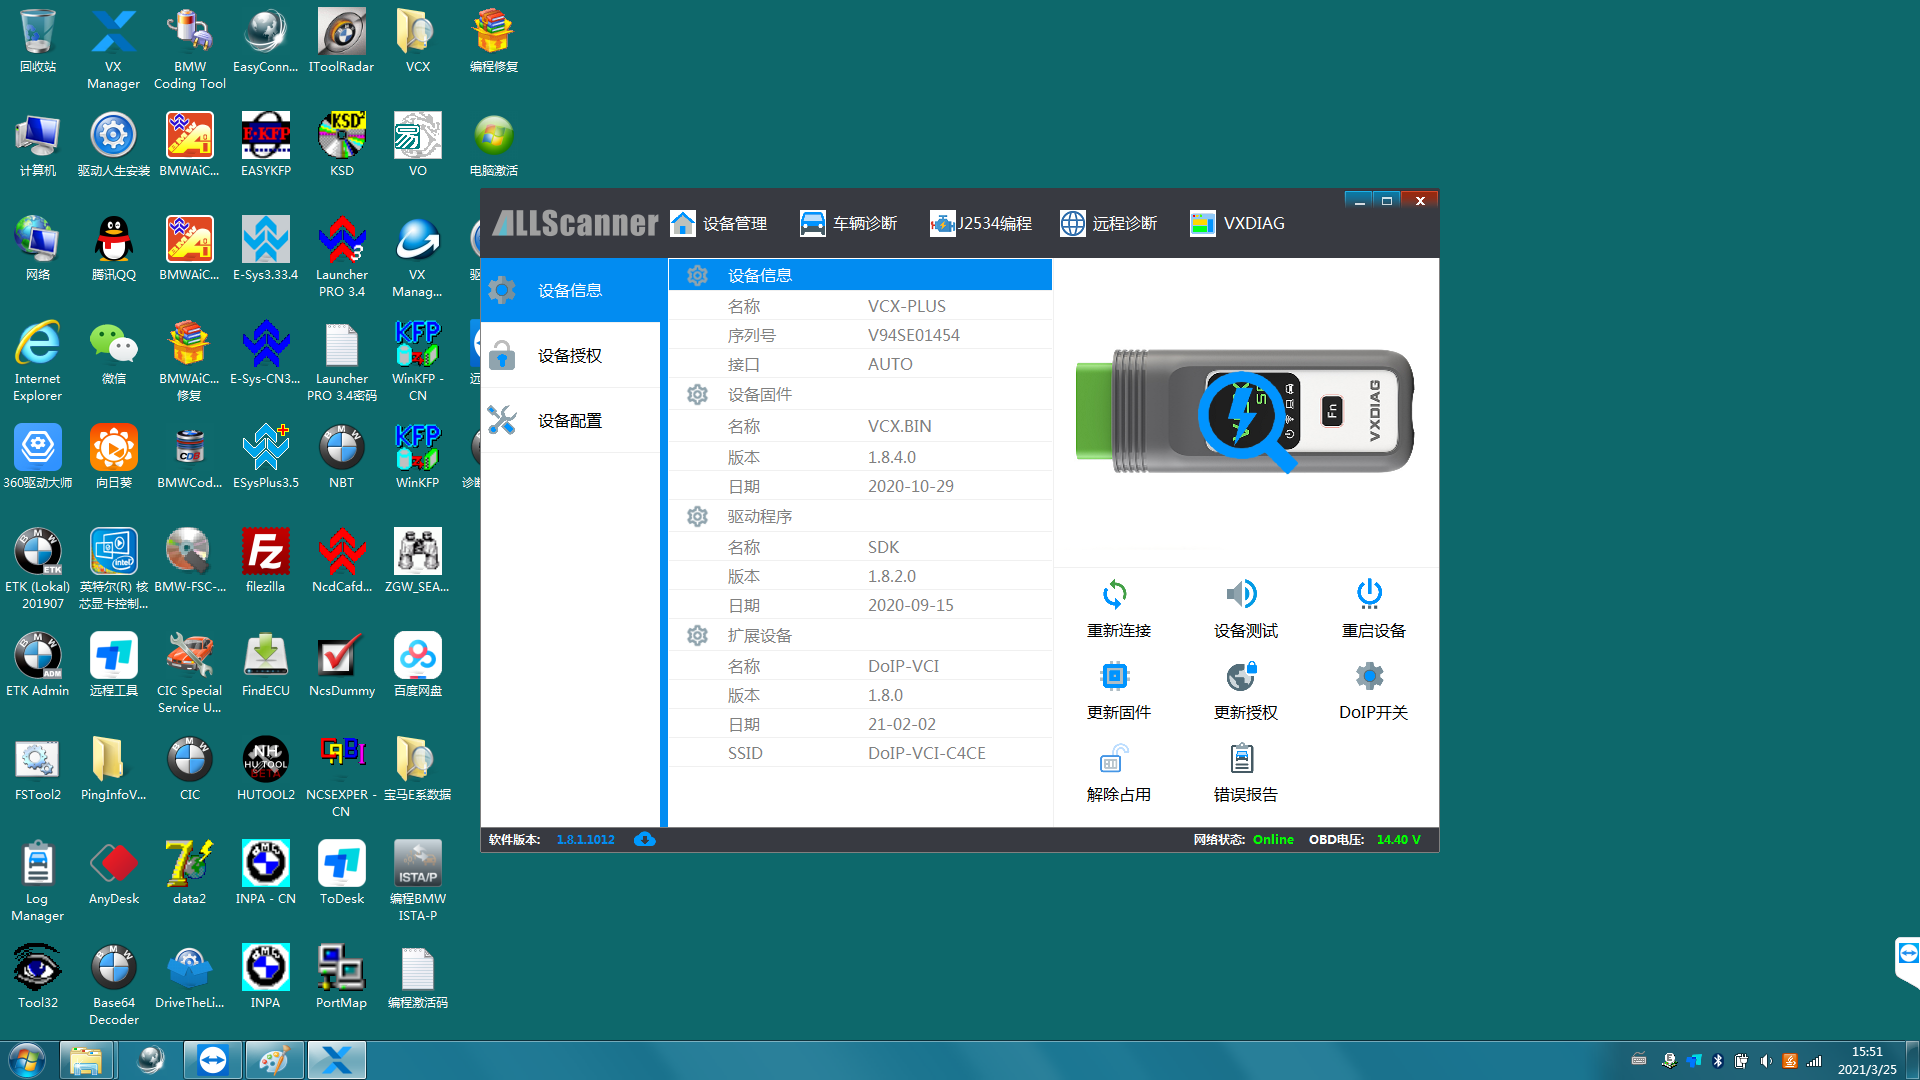
Task: Click the 更新固件 chip icon
Action: [1115, 676]
